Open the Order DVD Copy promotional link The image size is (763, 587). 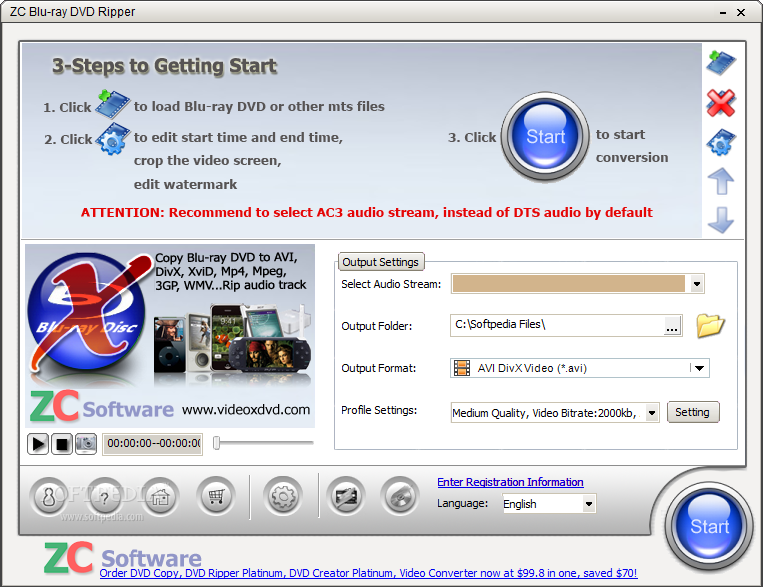click(x=368, y=573)
